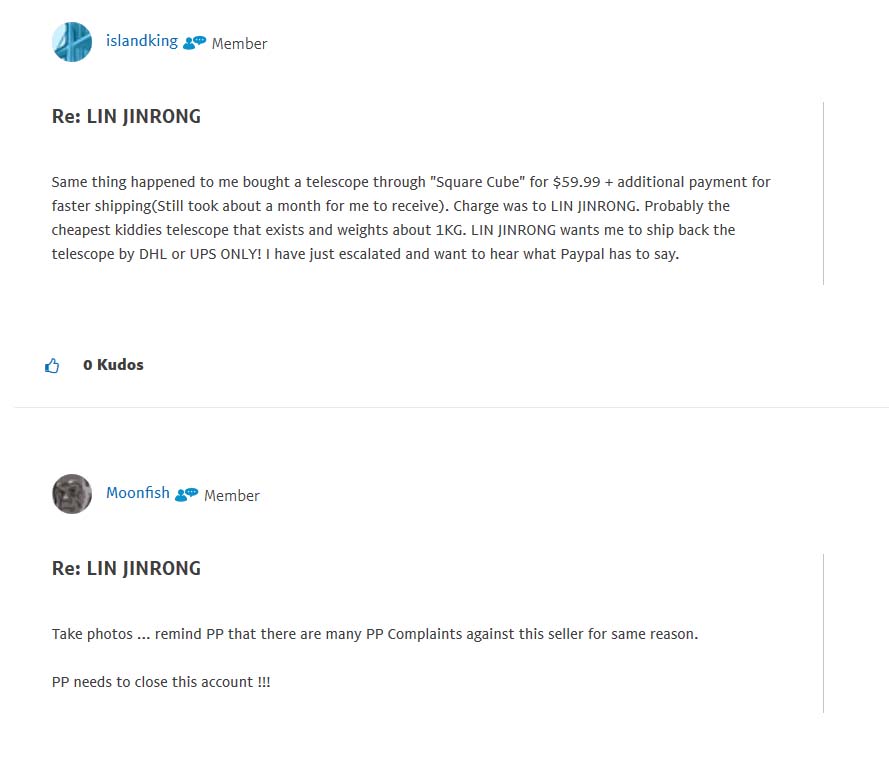Click vertical divider beside islandking's post
Viewport: 889px width, 759px height.
[x=823, y=193]
